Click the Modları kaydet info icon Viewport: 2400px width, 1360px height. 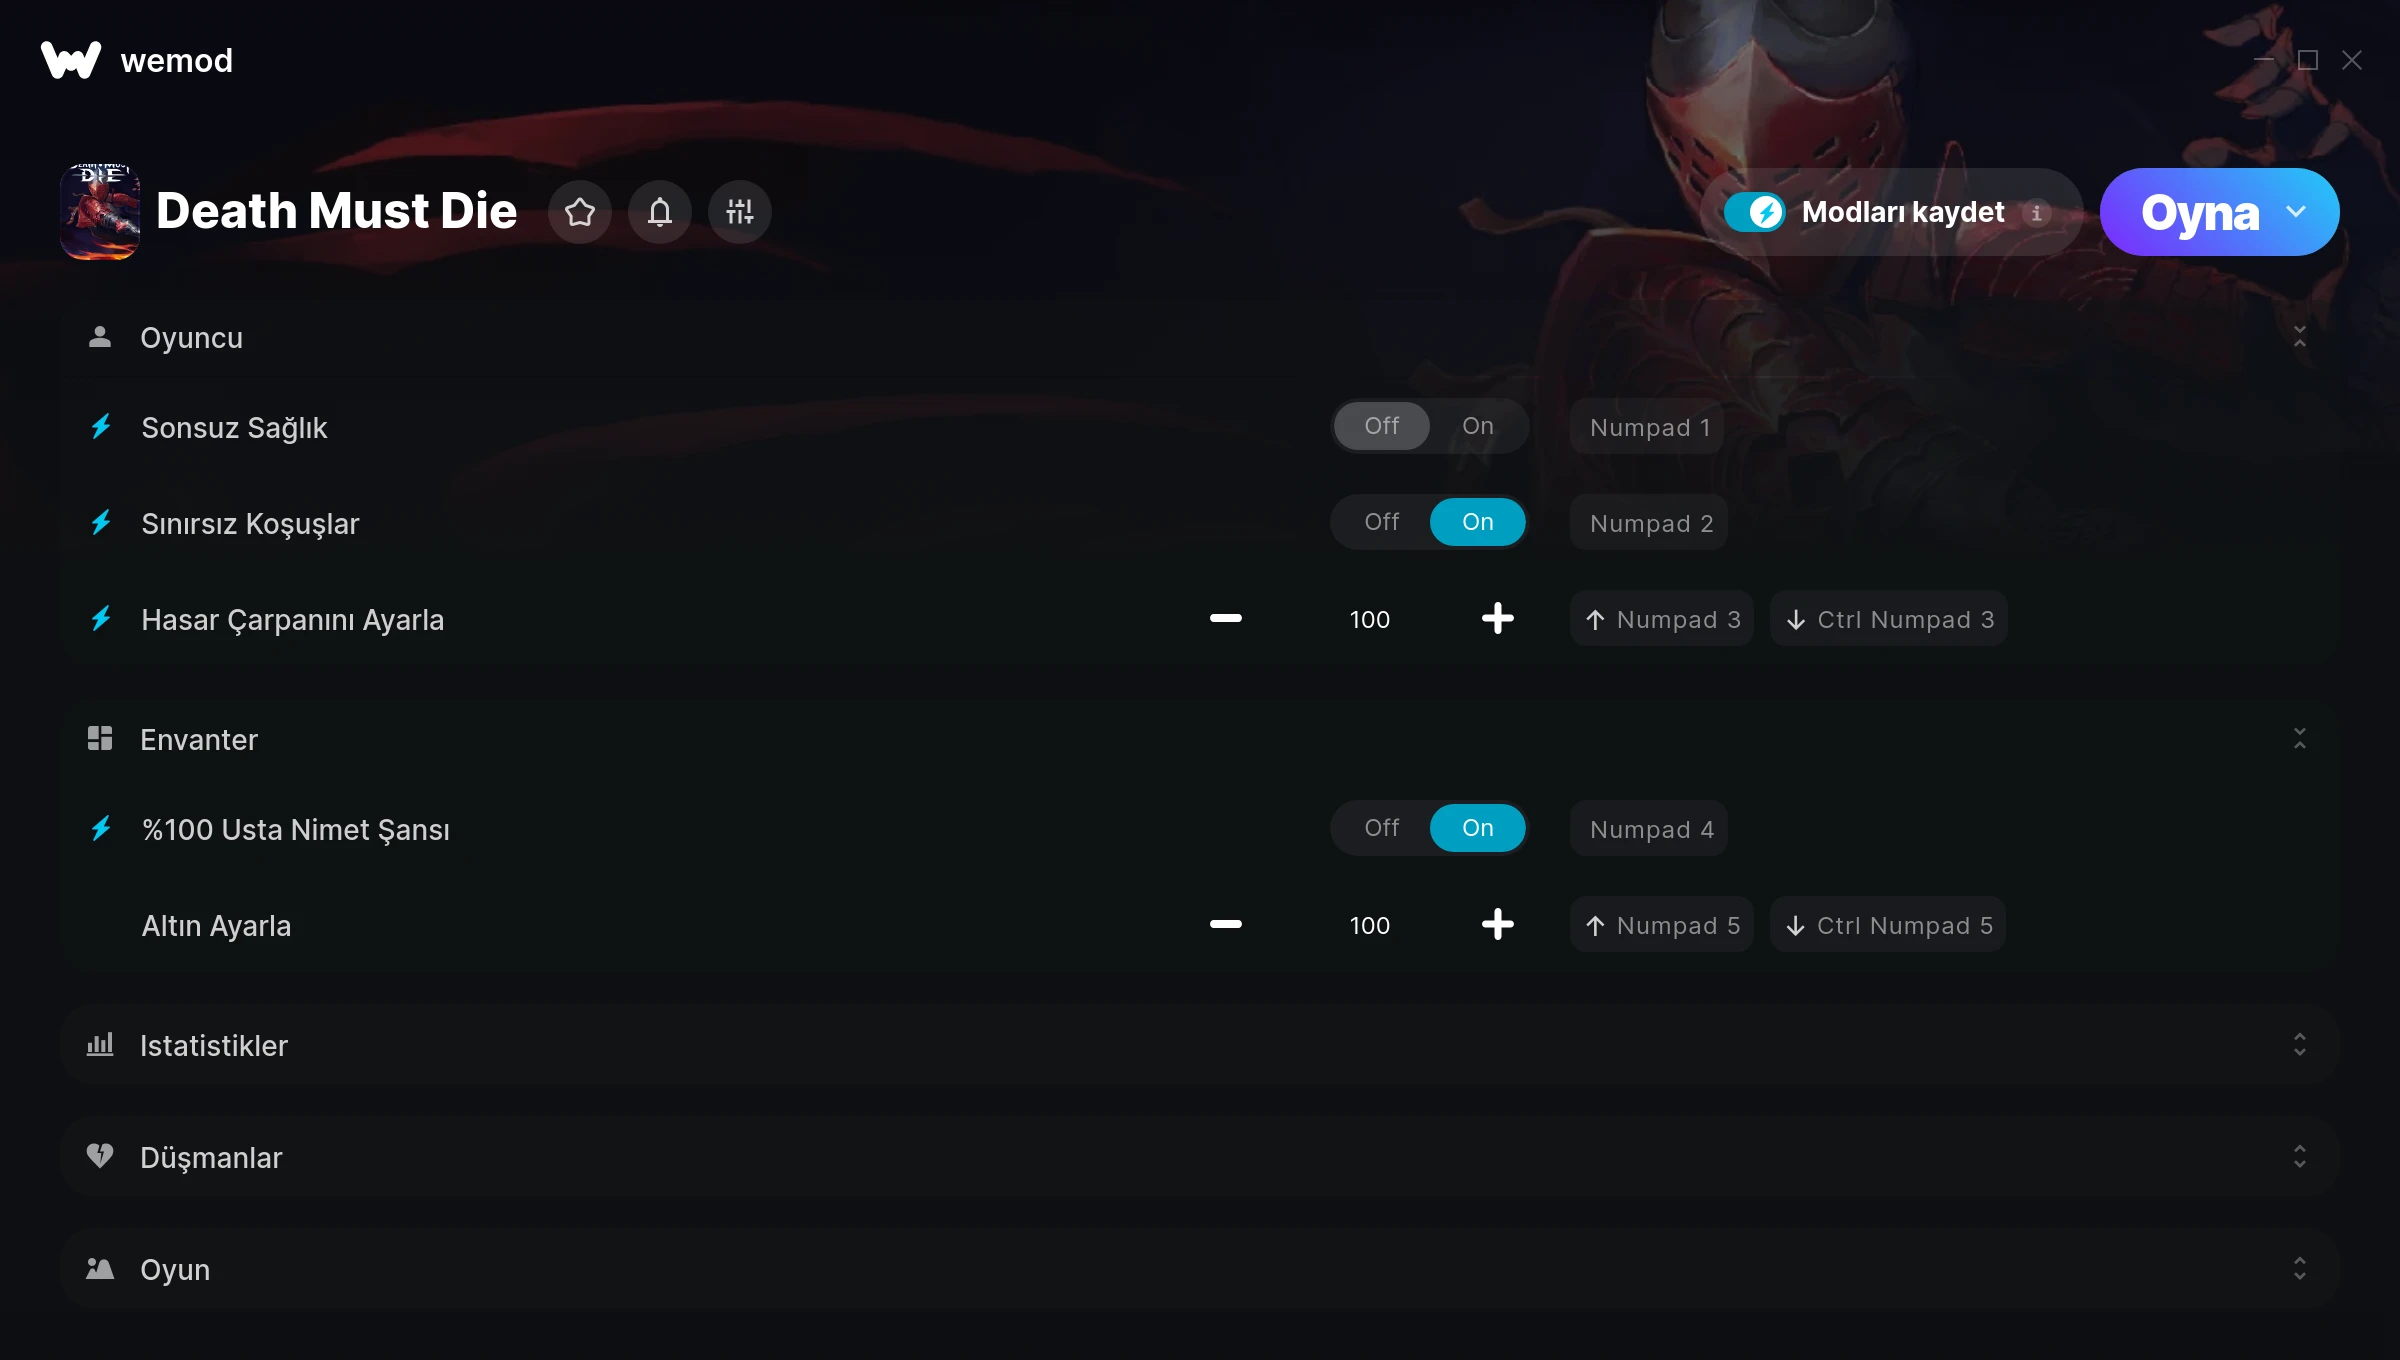[2036, 213]
